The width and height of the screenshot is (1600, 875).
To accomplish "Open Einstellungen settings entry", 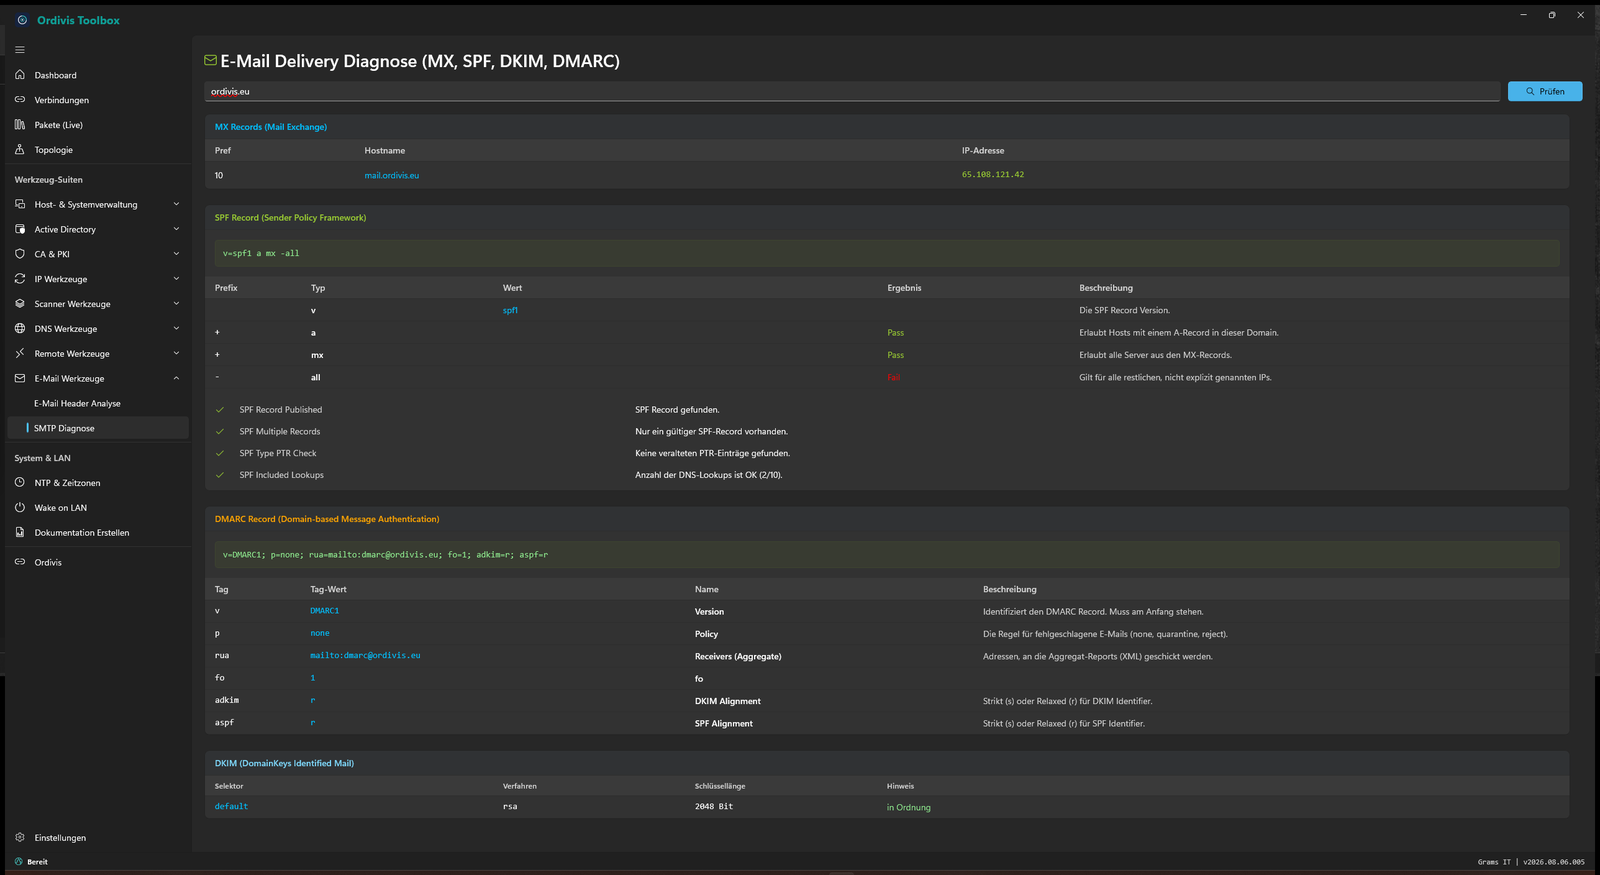I will click(x=98, y=838).
